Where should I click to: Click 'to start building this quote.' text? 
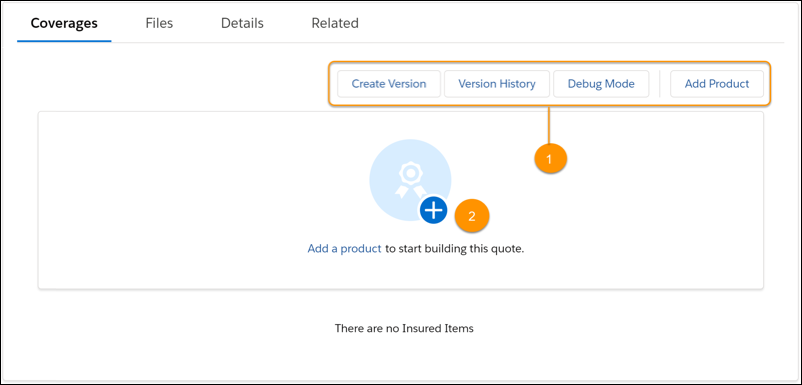(455, 249)
